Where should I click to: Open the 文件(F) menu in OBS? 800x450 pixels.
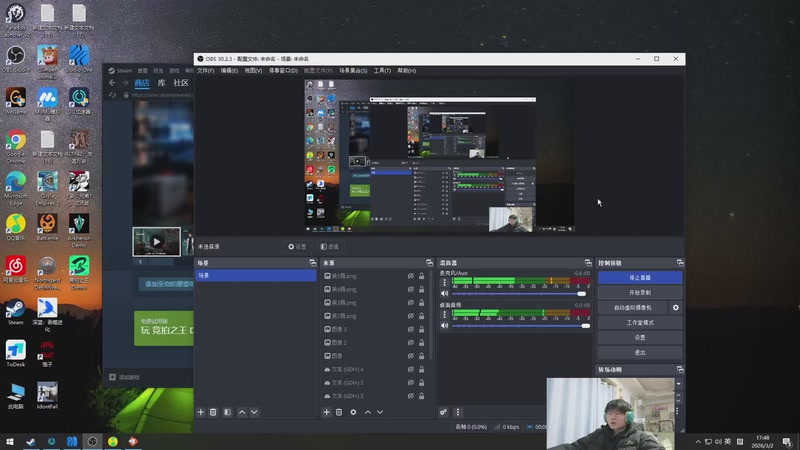[206, 71]
